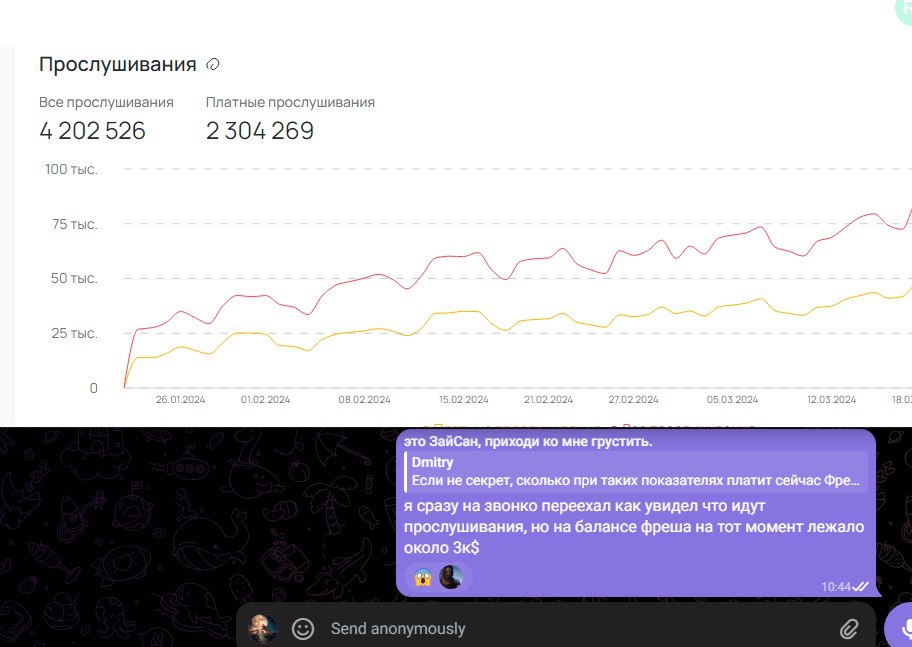Viewport: 912px width, 647px height.
Task: Click the user avatar in message reaction
Action: [451, 577]
